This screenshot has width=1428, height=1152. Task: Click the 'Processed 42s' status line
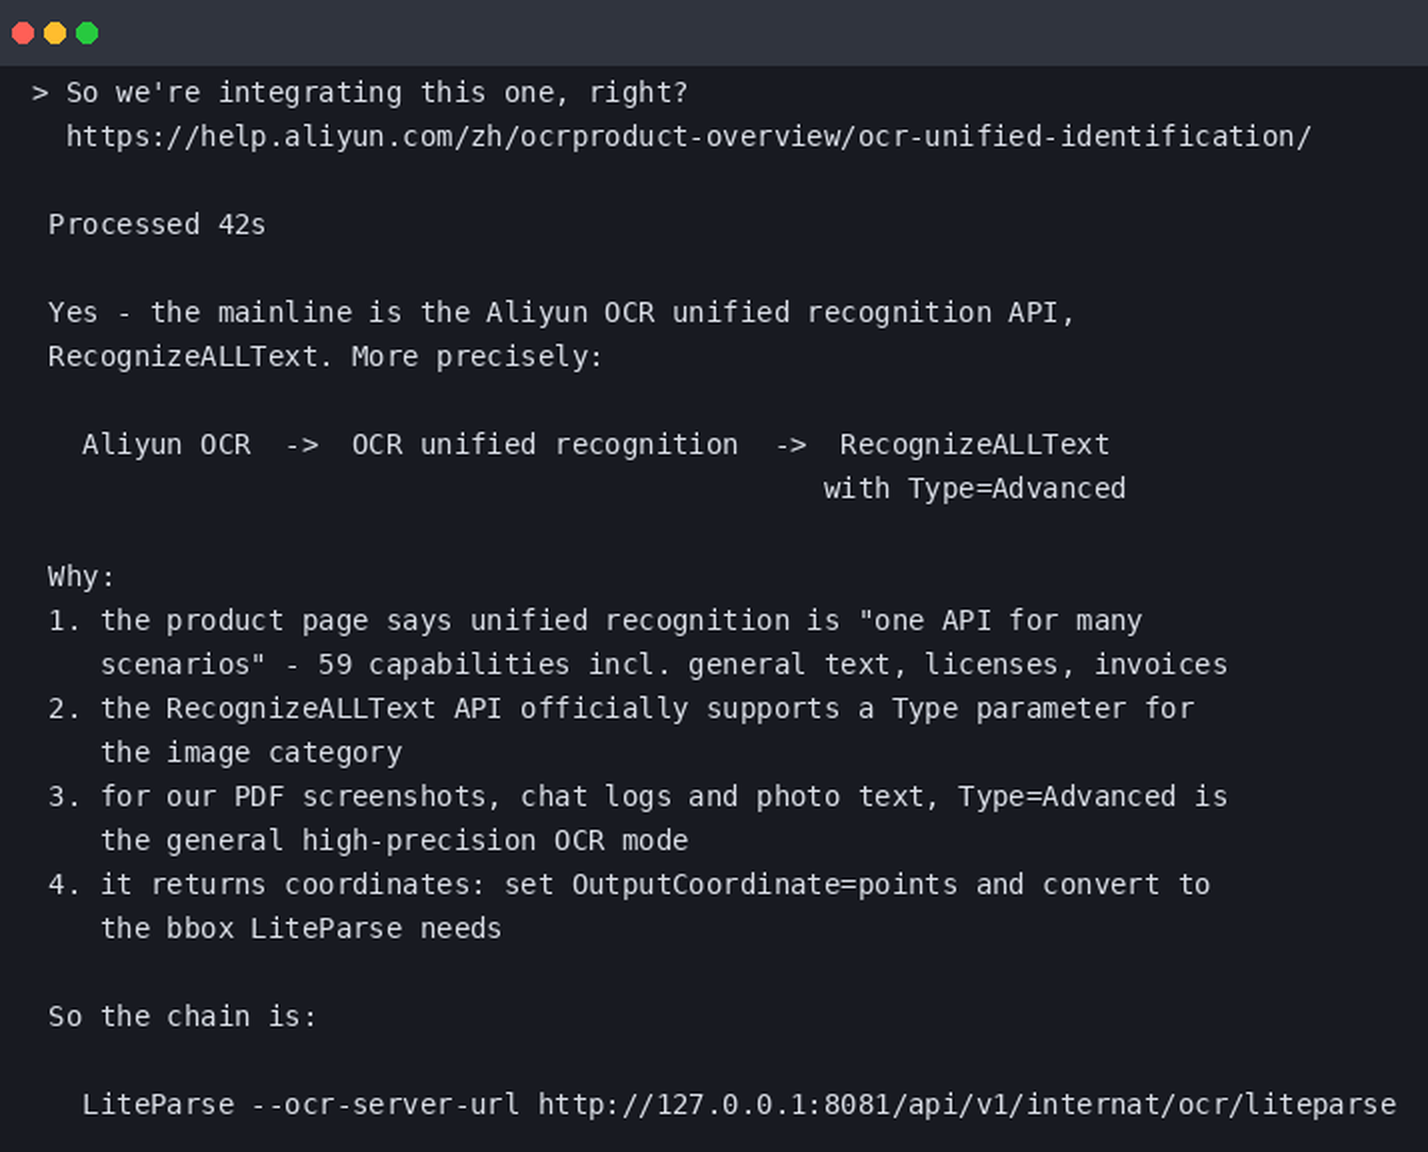(x=157, y=224)
